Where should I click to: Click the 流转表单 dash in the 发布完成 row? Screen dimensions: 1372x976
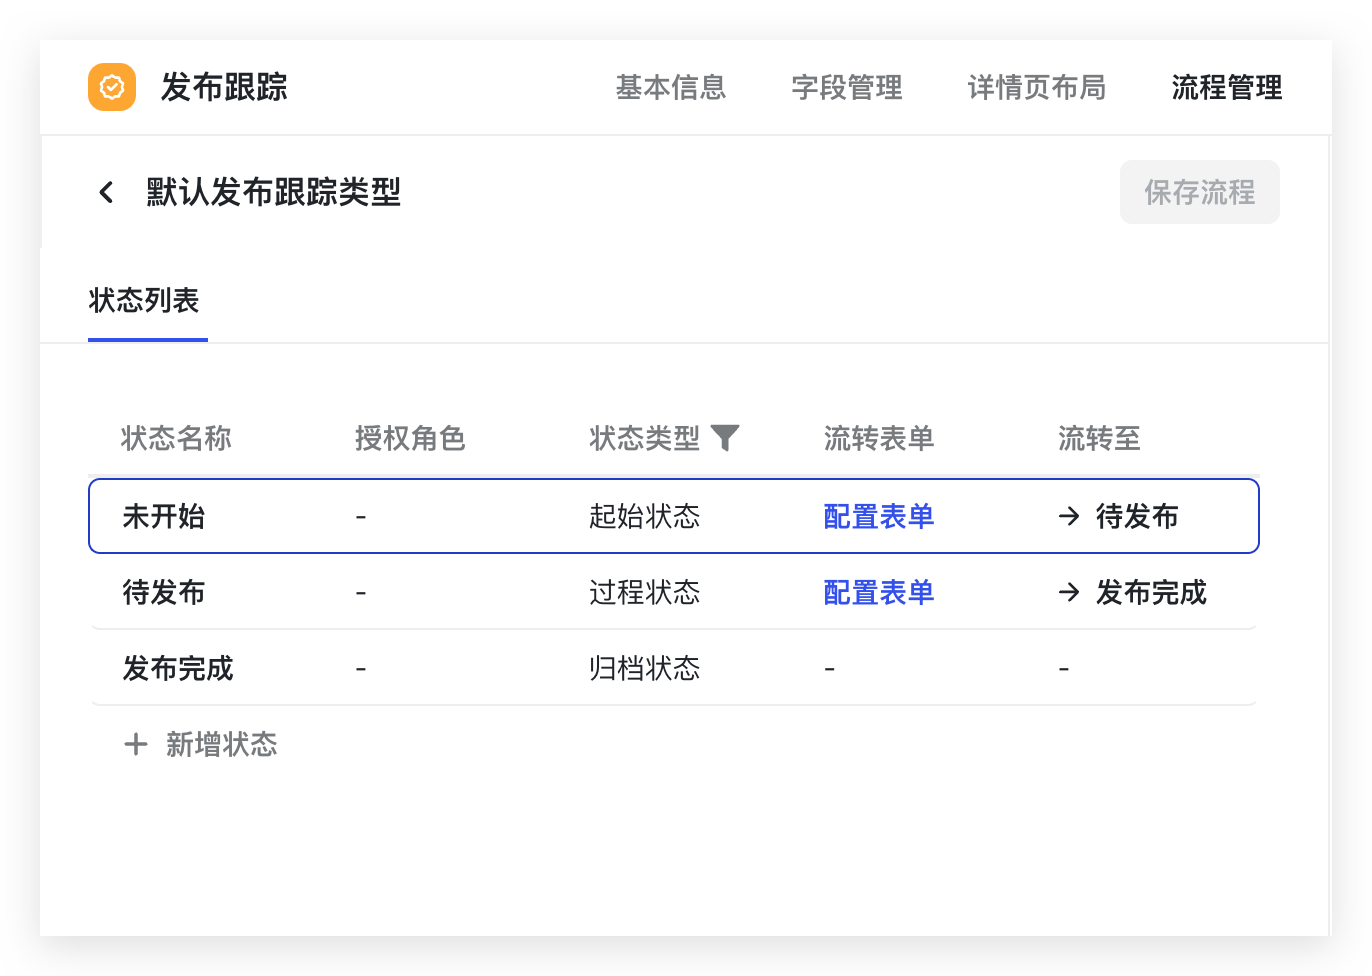coord(830,669)
